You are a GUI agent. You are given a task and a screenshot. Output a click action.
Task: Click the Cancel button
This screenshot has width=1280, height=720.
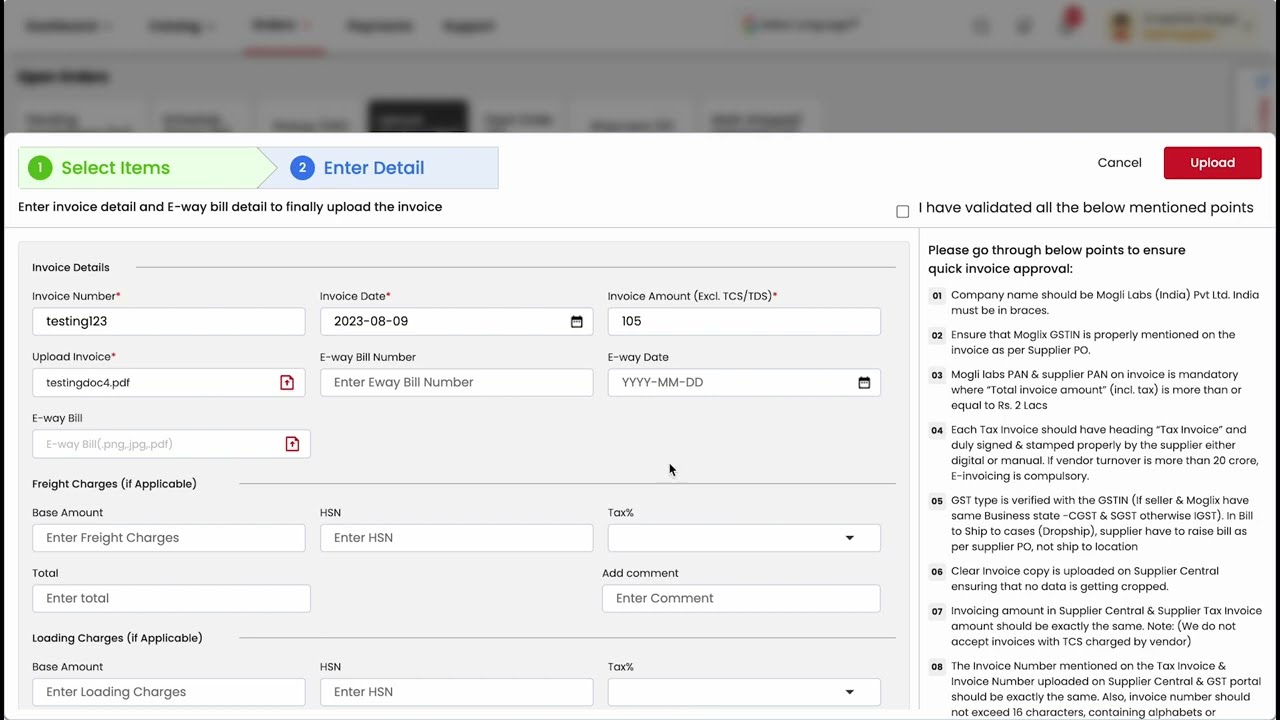[1119, 163]
